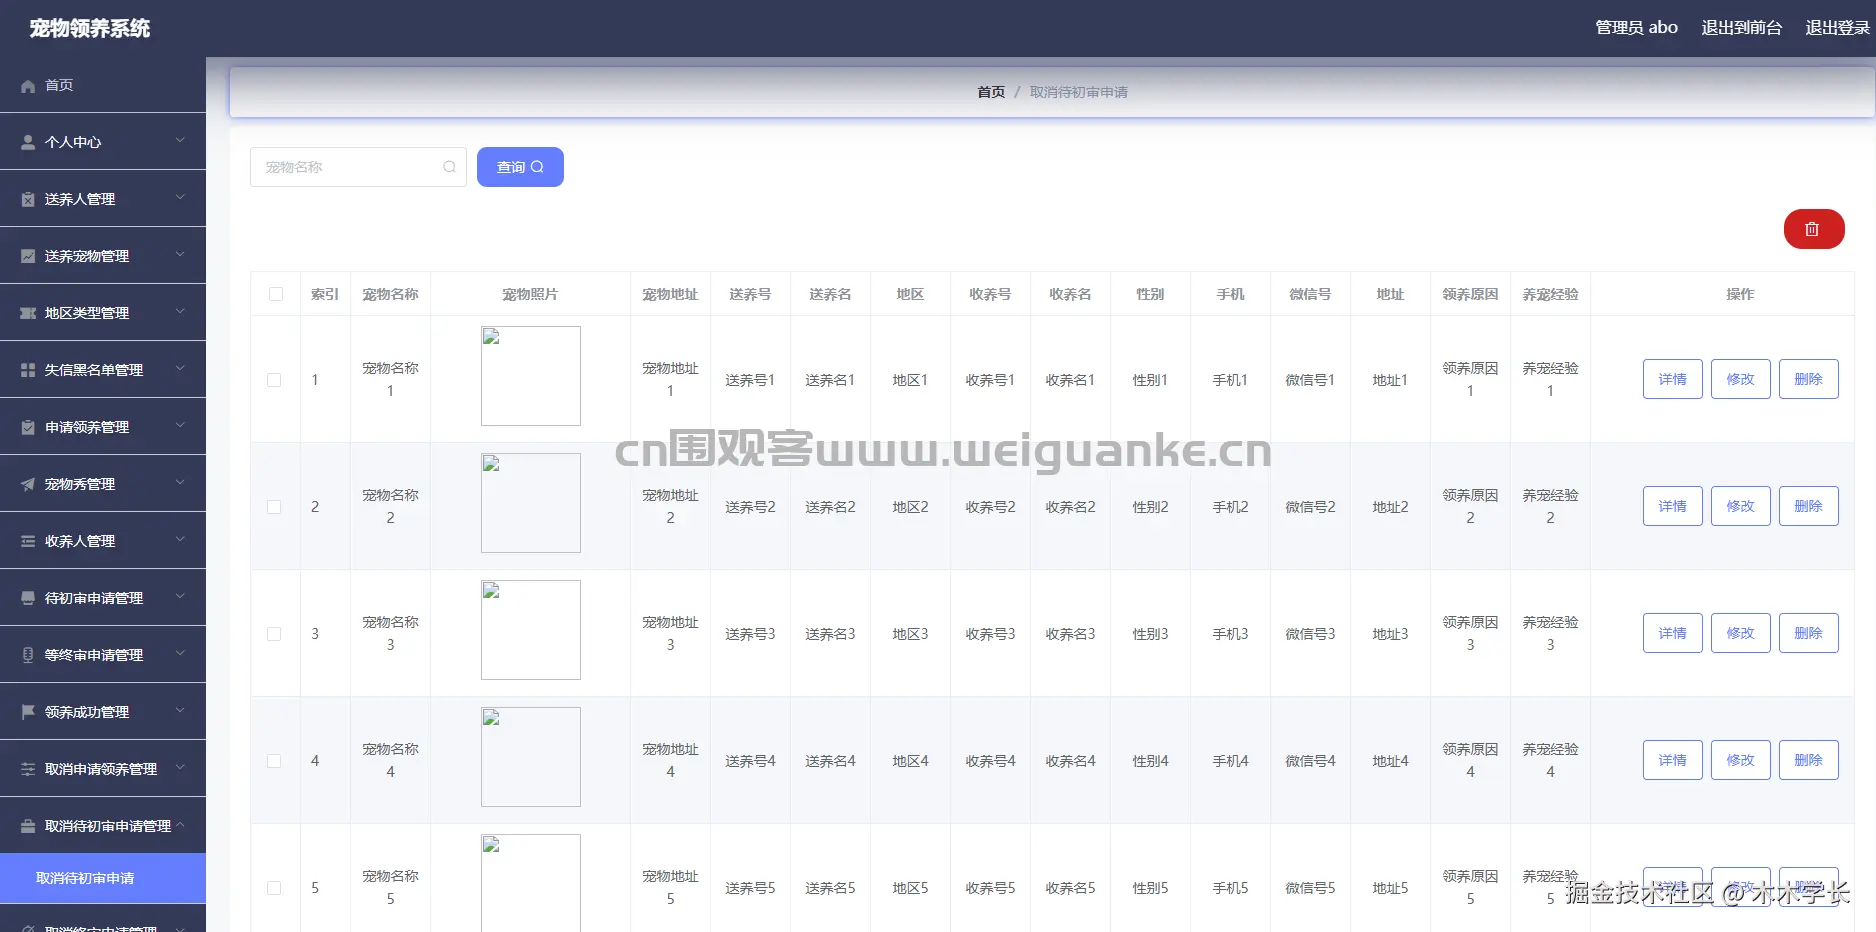Check the row 4 checkbox

[274, 761]
